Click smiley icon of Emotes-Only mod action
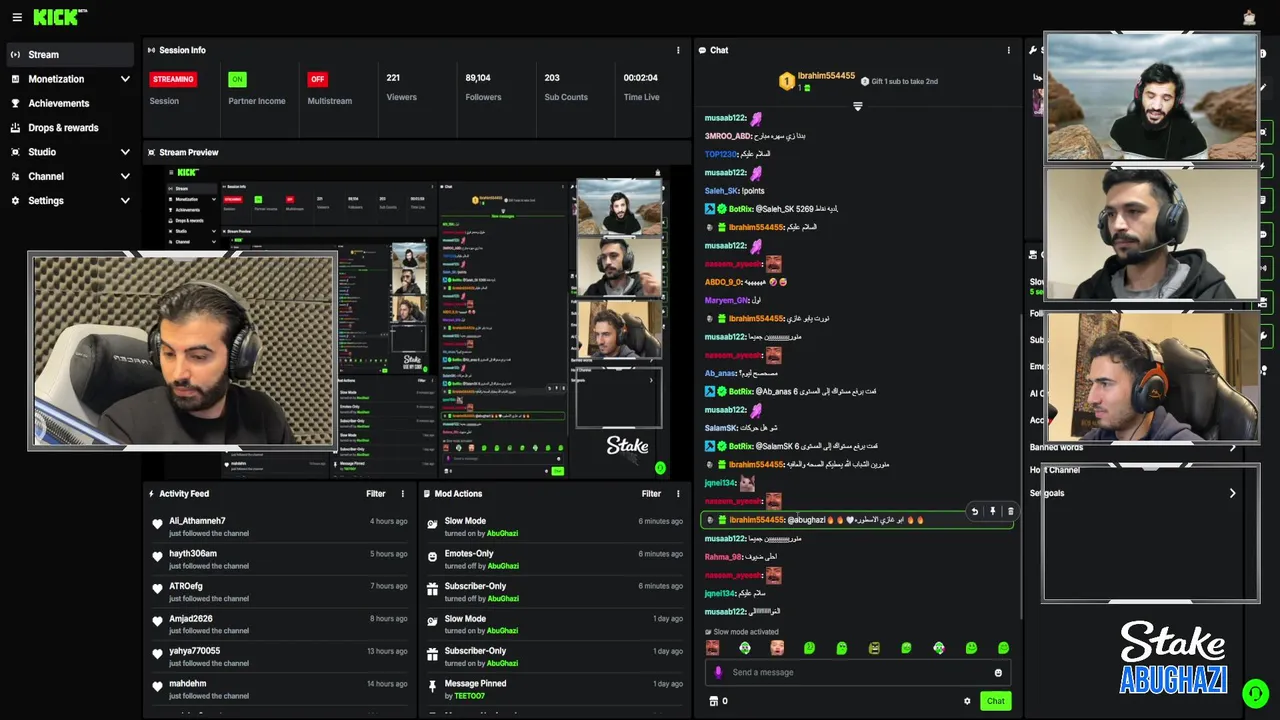 (x=432, y=557)
